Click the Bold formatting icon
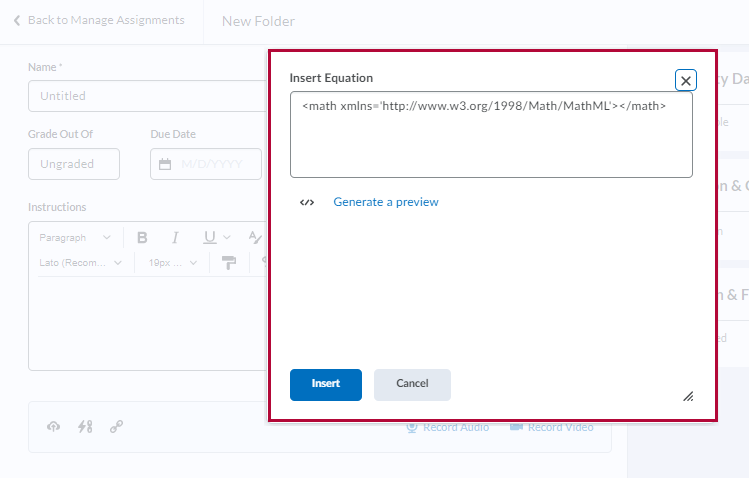The width and height of the screenshot is (749, 478). coord(142,238)
